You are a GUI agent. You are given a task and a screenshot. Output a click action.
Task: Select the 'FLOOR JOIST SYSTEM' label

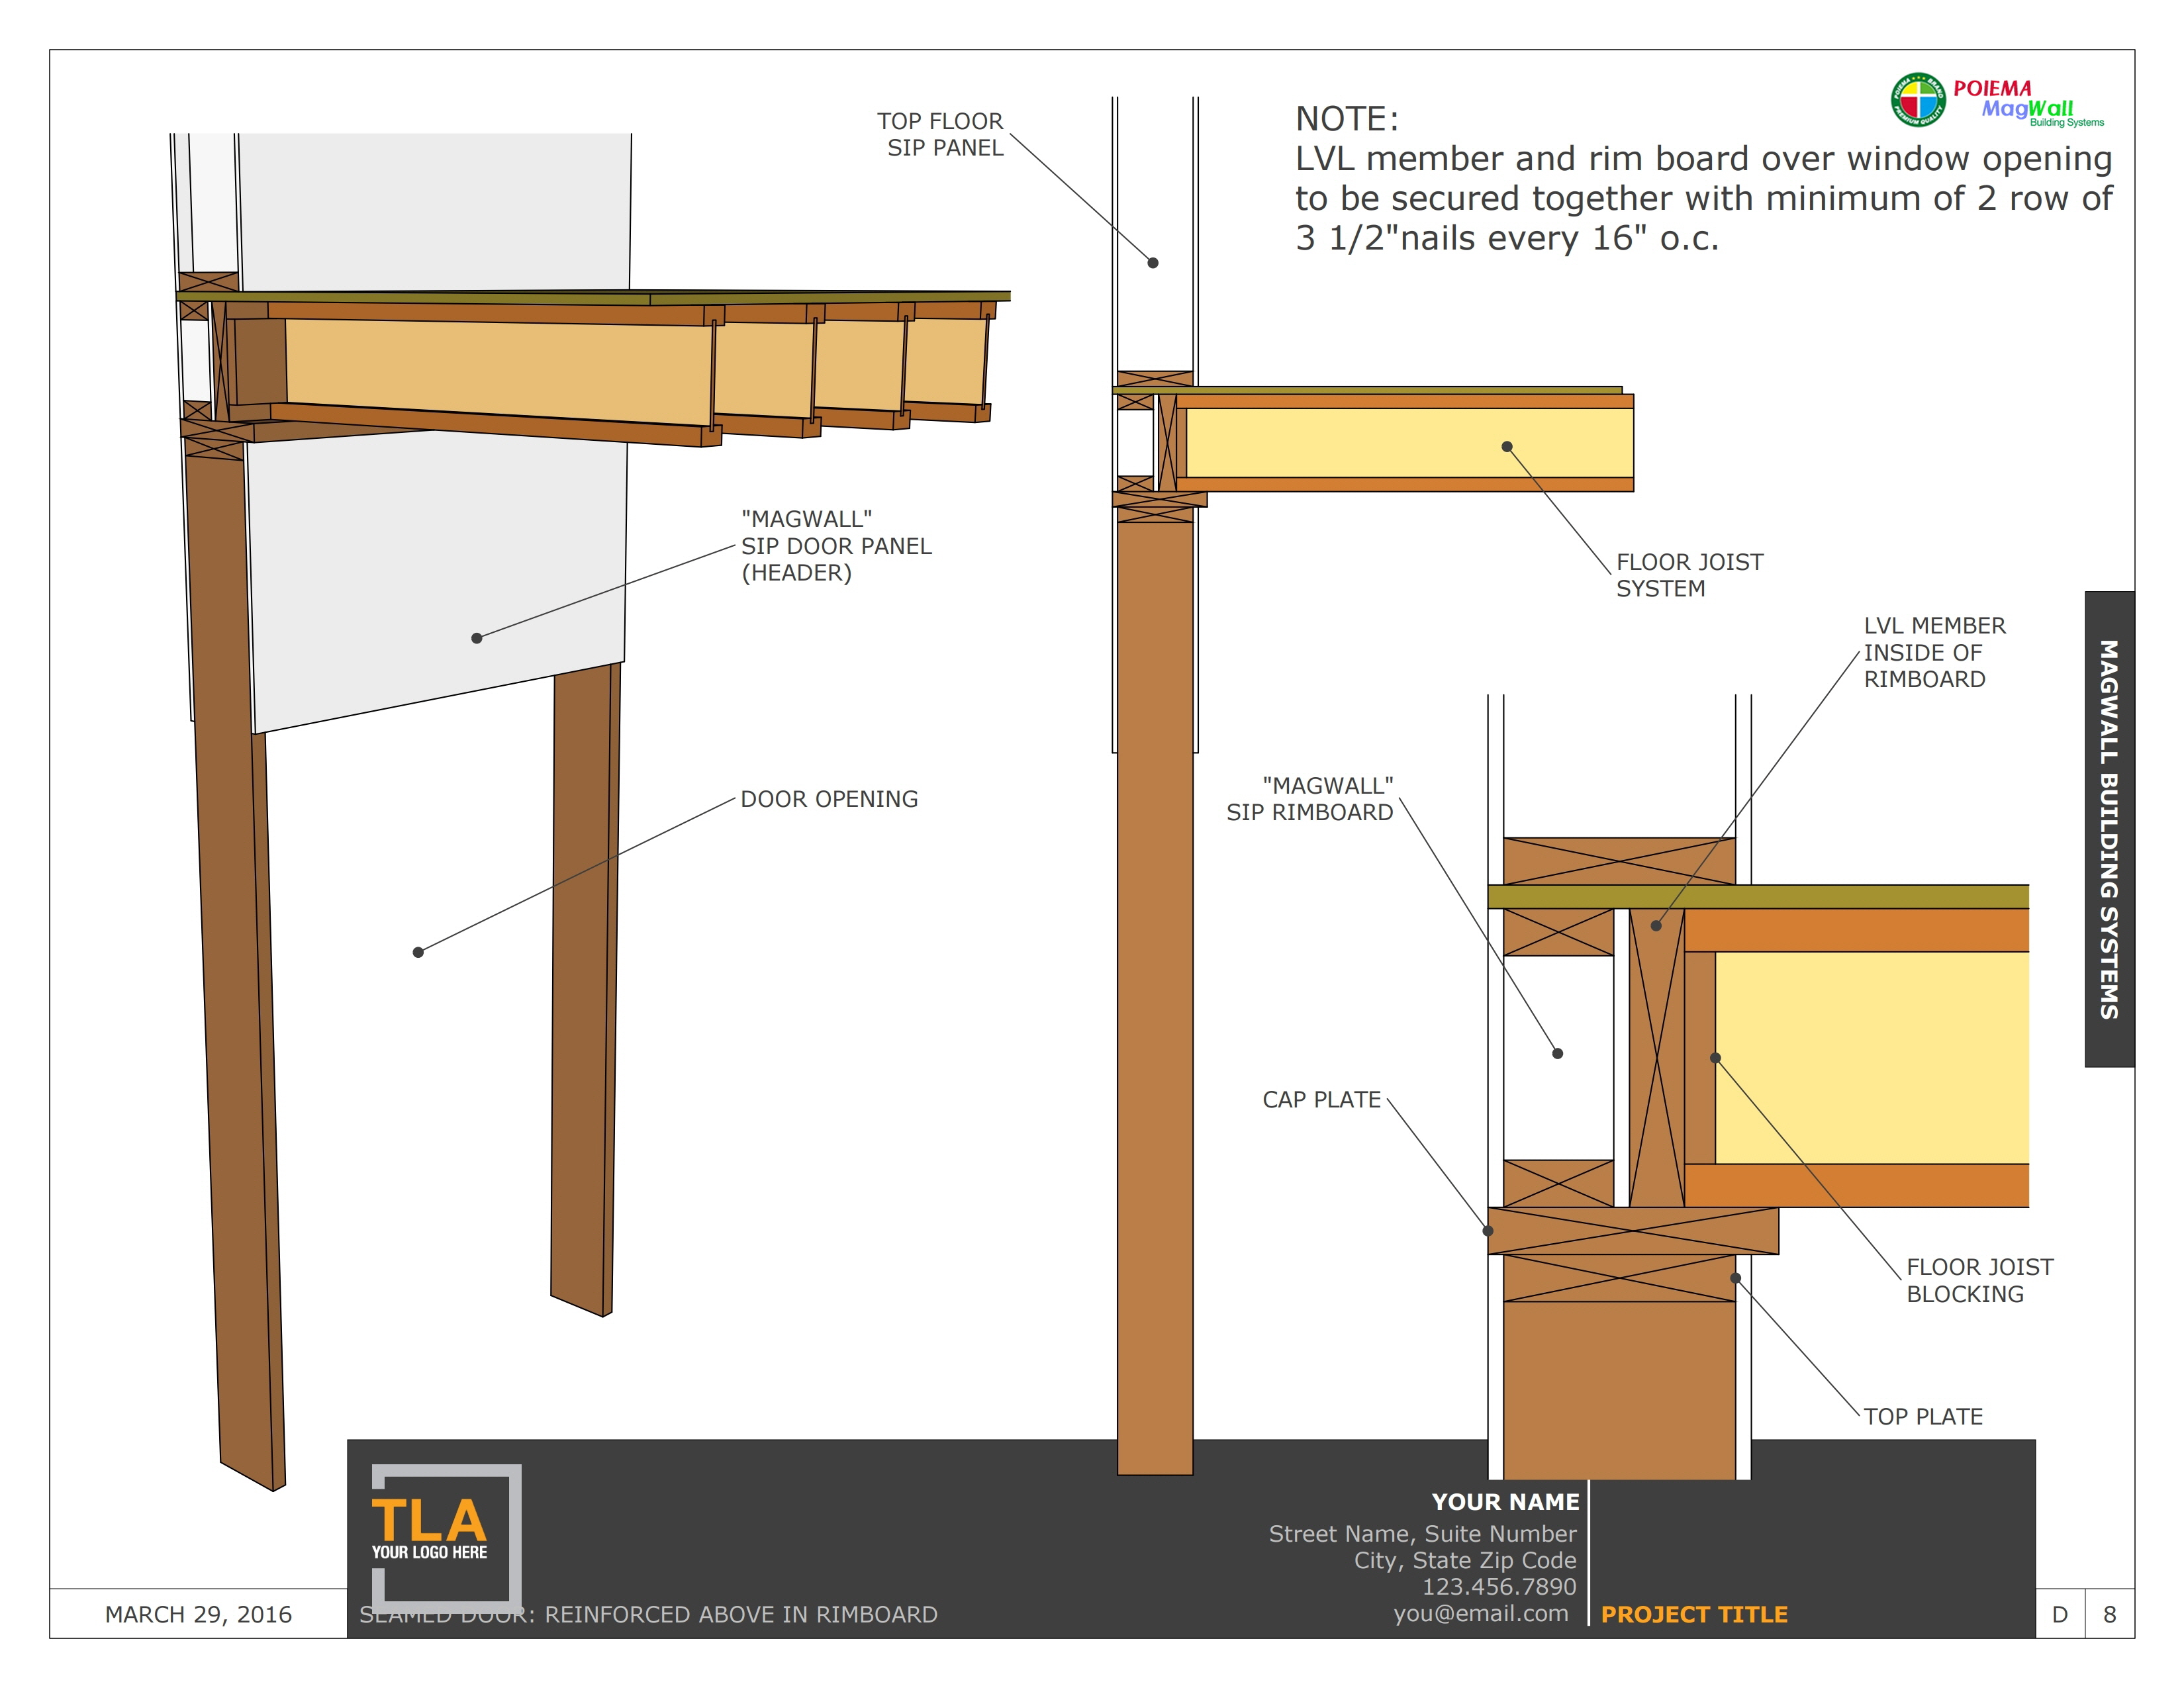click(1689, 575)
